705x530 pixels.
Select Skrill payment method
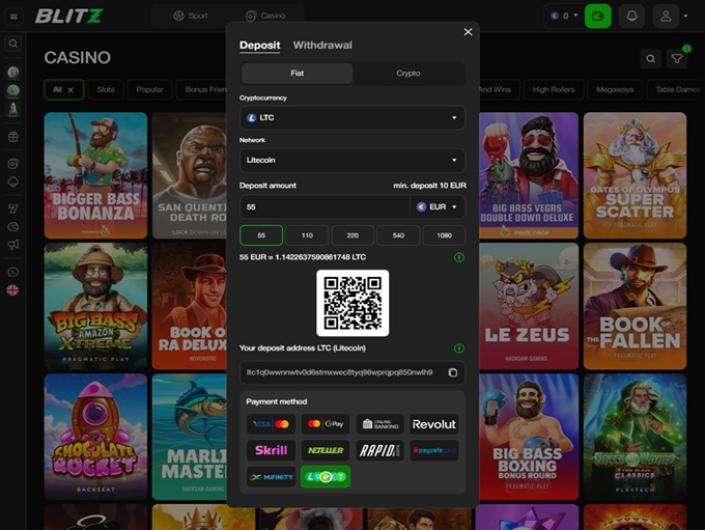(x=271, y=450)
